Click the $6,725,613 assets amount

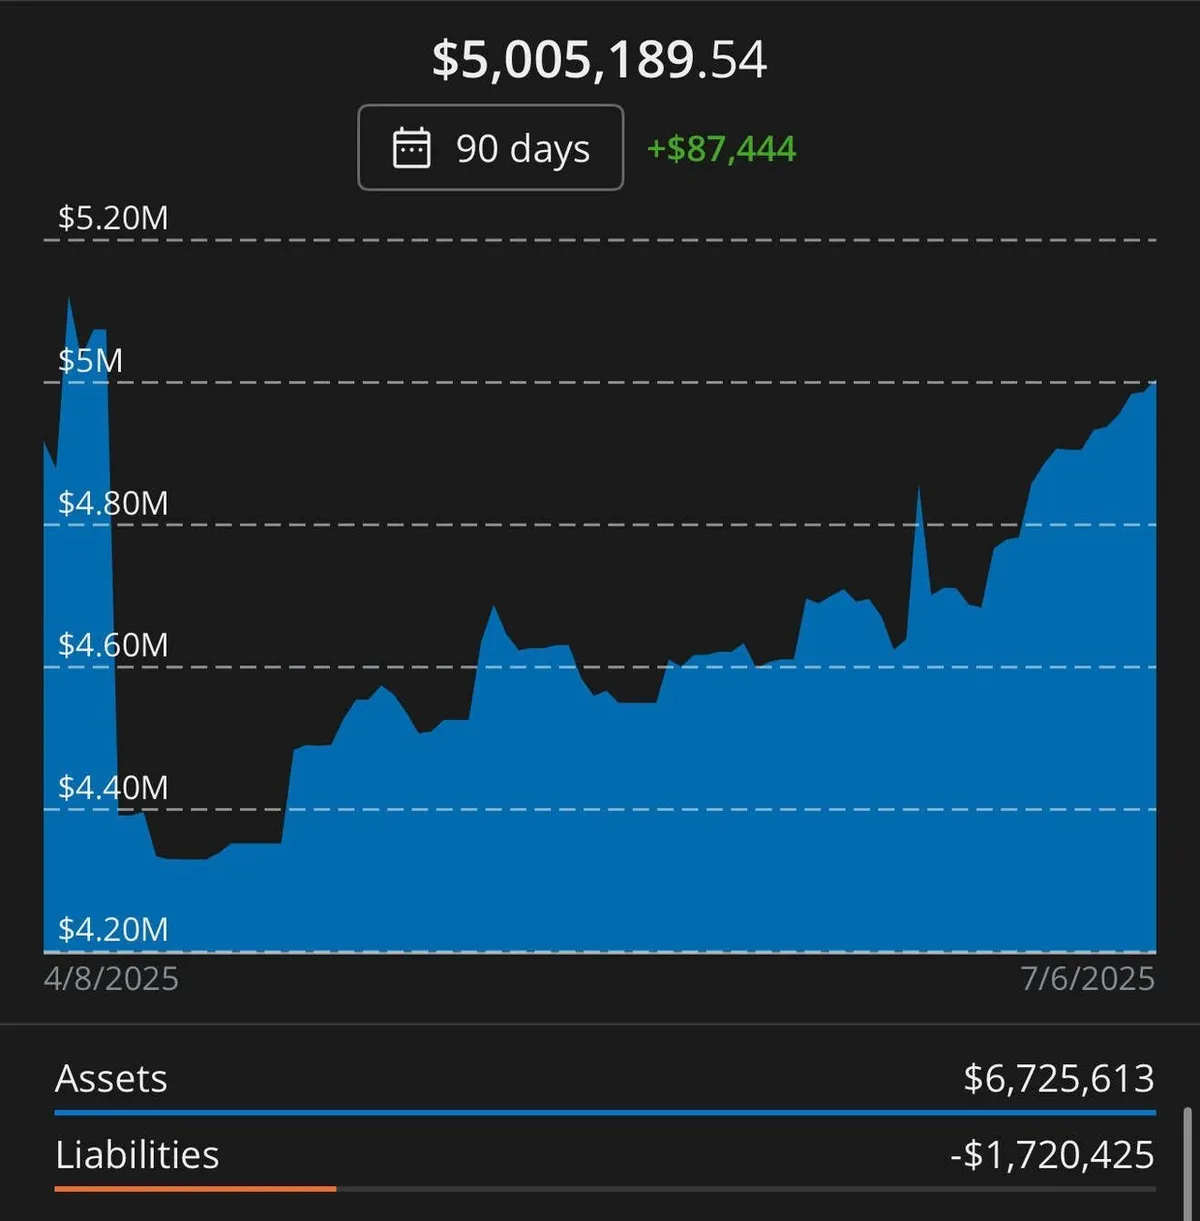[x=1058, y=1079]
